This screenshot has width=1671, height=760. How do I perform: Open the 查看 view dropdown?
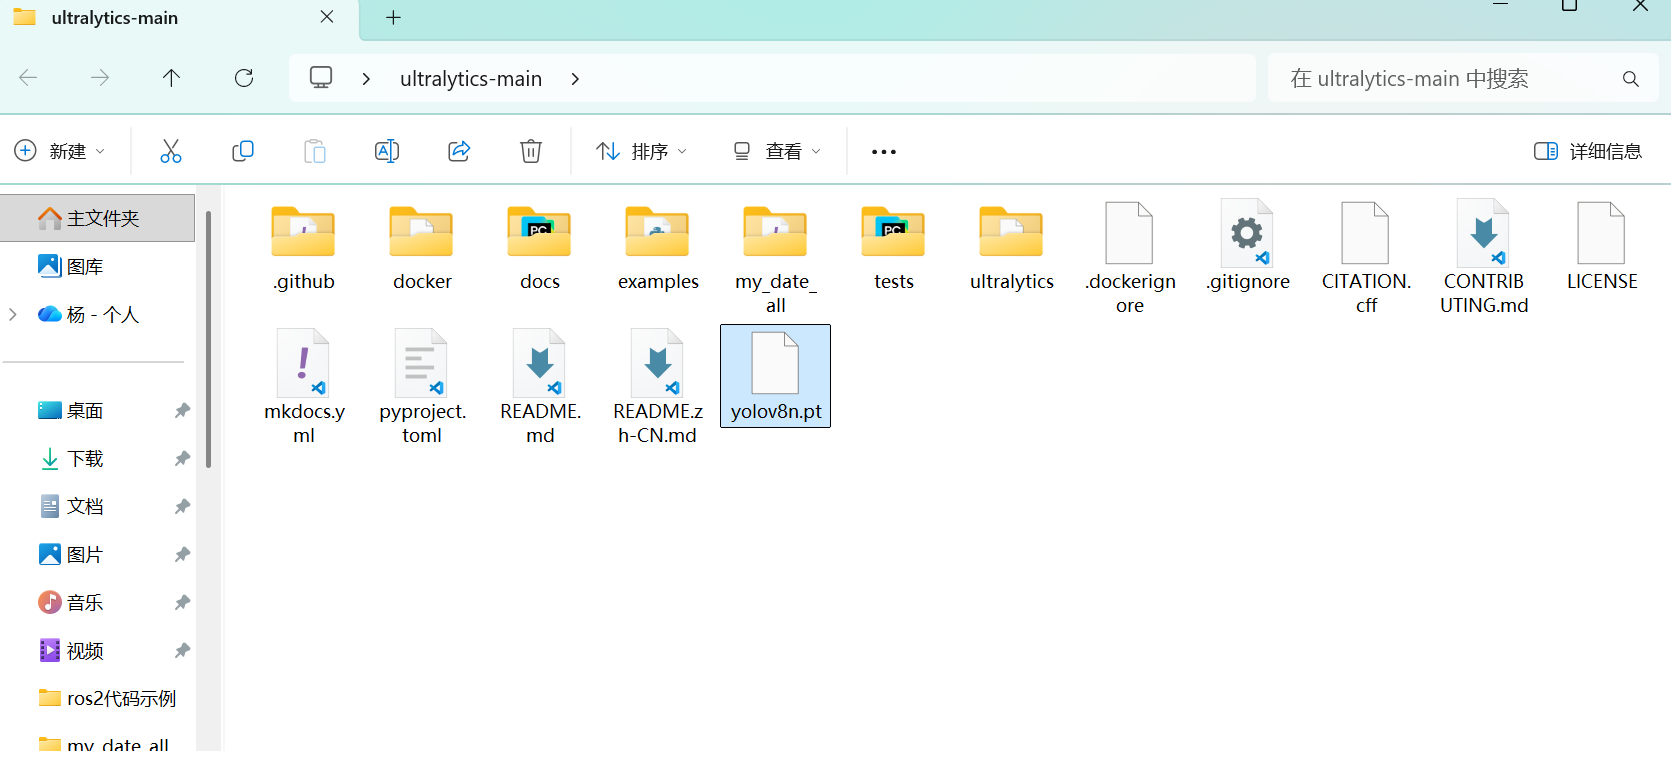coord(777,151)
